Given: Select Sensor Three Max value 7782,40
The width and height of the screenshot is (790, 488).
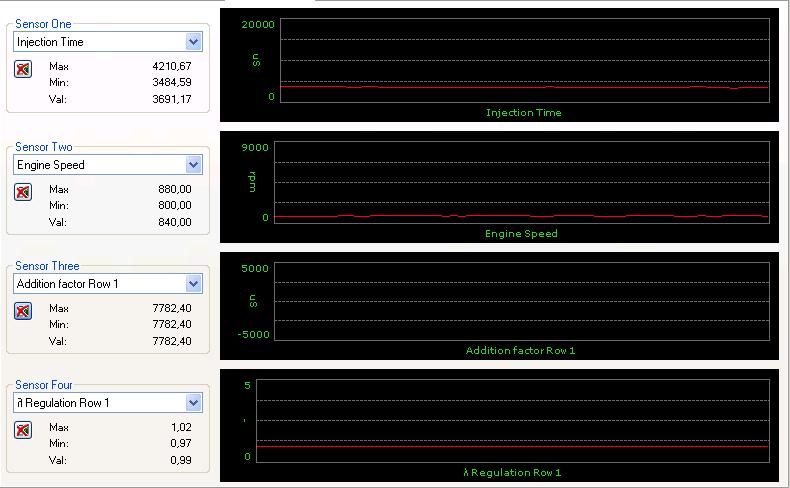Looking at the screenshot, I should [x=172, y=308].
